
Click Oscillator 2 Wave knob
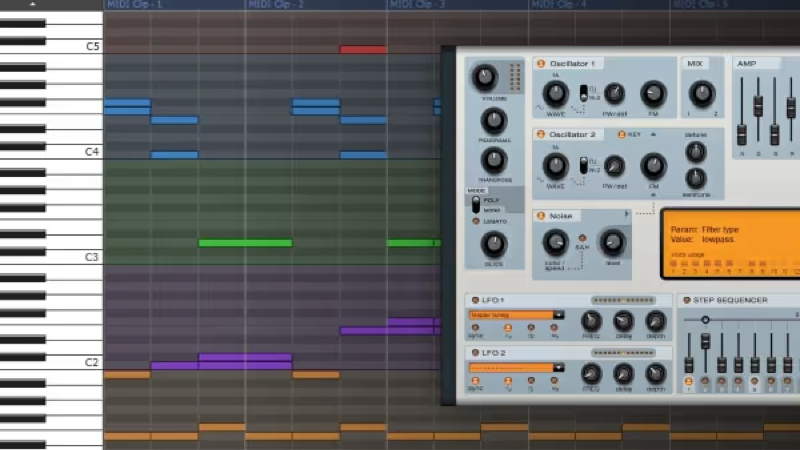[555, 166]
